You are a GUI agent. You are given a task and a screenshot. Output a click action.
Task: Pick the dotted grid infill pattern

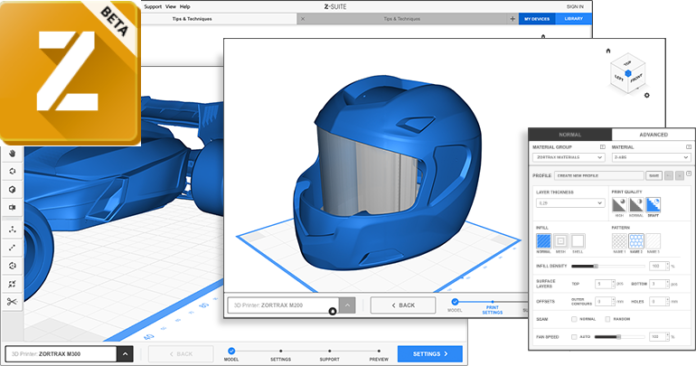click(619, 241)
